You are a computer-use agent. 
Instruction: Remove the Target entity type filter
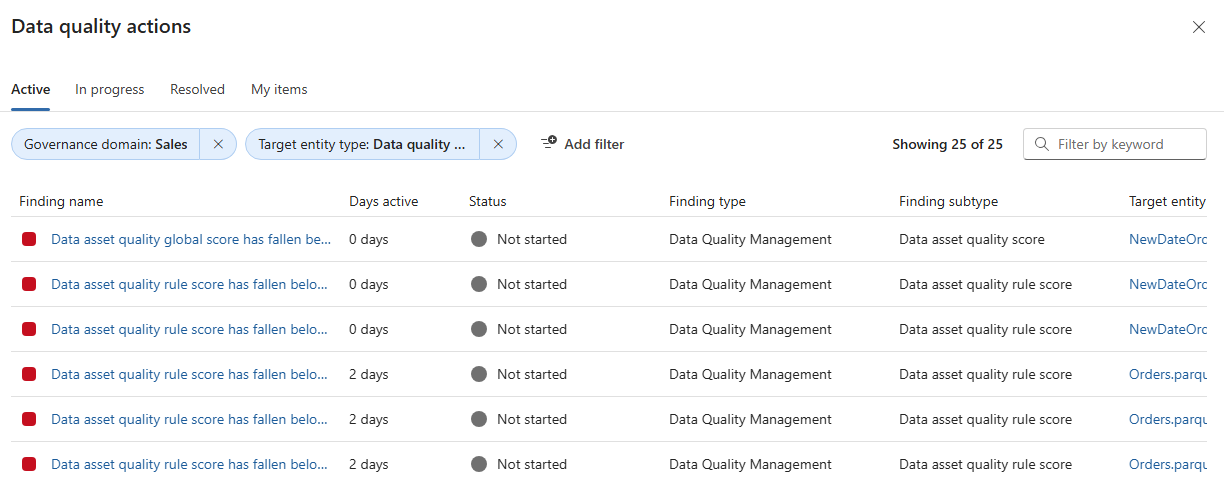[x=498, y=144]
